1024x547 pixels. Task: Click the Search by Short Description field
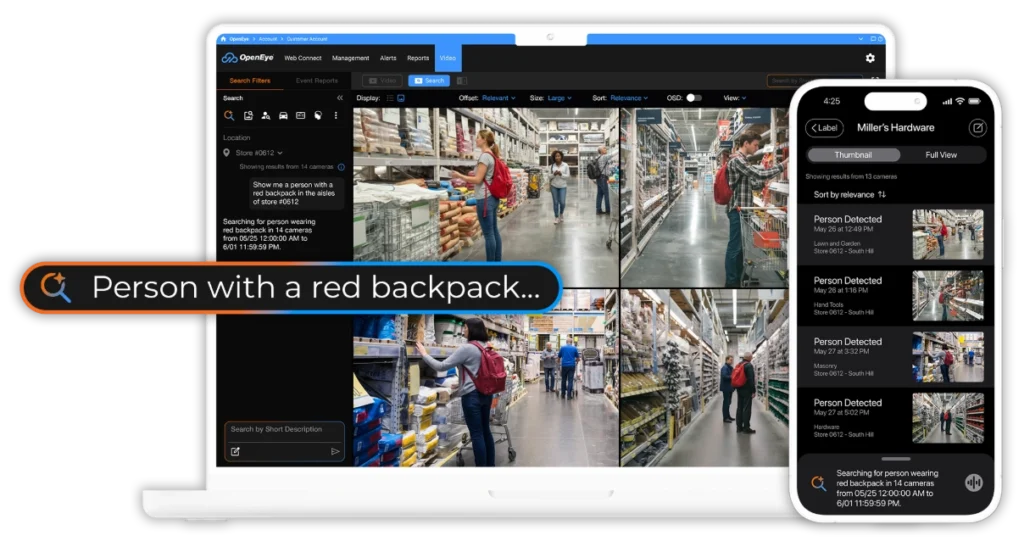[284, 442]
